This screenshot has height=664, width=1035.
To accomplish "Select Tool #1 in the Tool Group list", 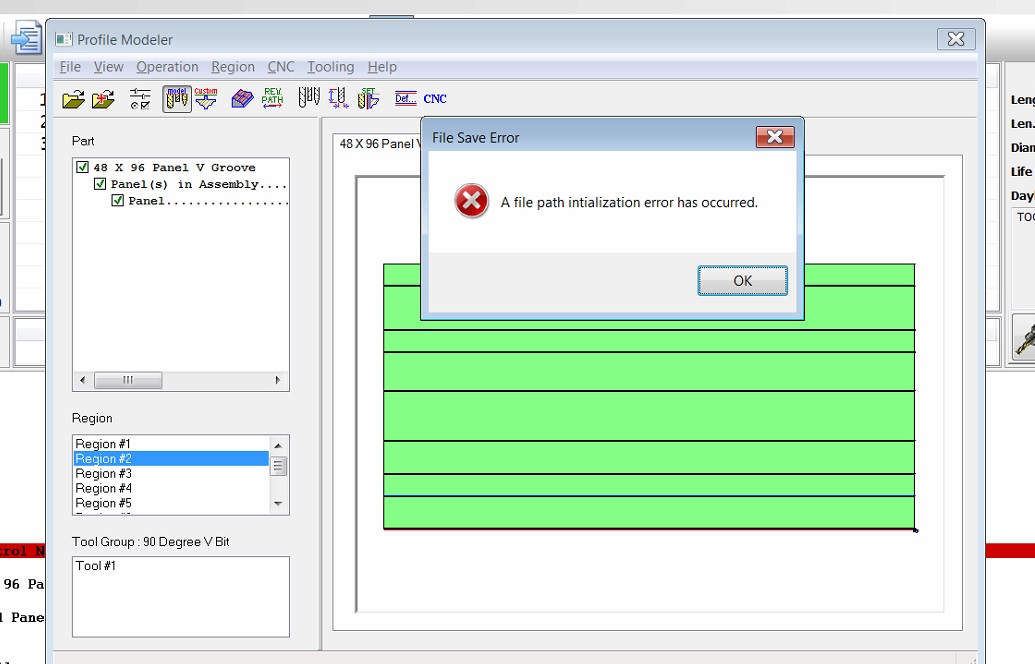I will pos(96,566).
